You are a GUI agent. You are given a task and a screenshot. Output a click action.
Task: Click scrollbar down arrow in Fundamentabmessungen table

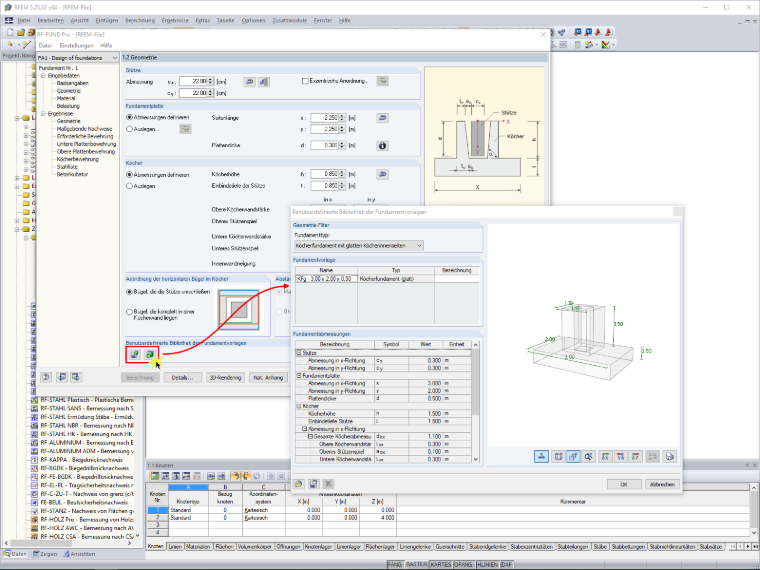475,459
